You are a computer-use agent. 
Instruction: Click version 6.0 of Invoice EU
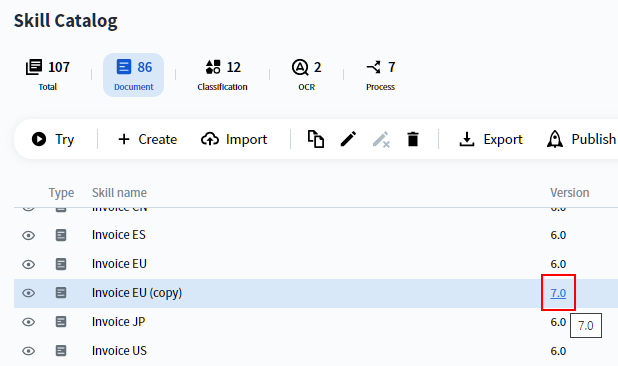pyautogui.click(x=558, y=264)
